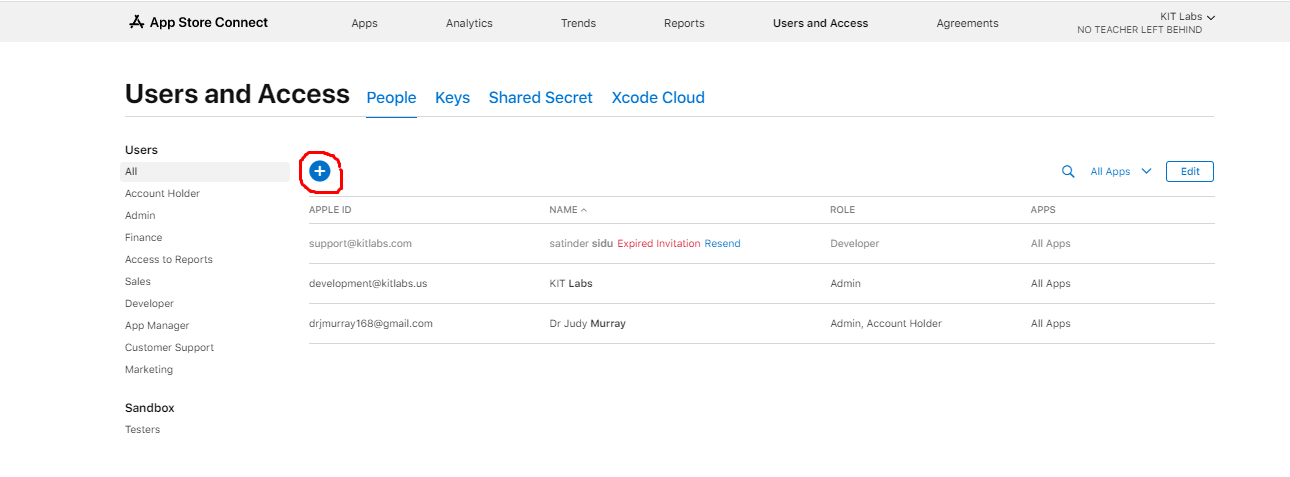The height and width of the screenshot is (477, 1290).
Task: Open Sandbox Testers in sidebar
Action: point(142,430)
